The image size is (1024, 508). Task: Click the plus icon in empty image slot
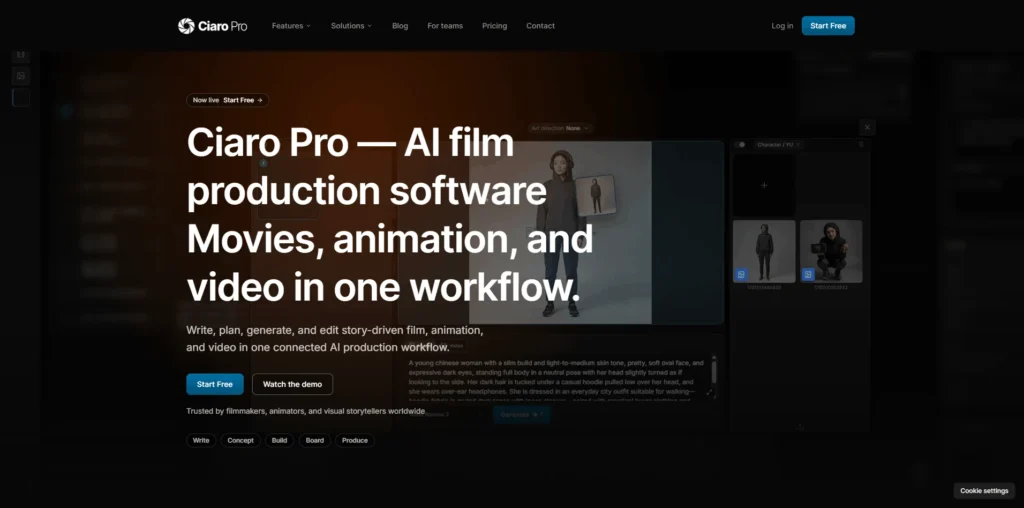click(764, 185)
